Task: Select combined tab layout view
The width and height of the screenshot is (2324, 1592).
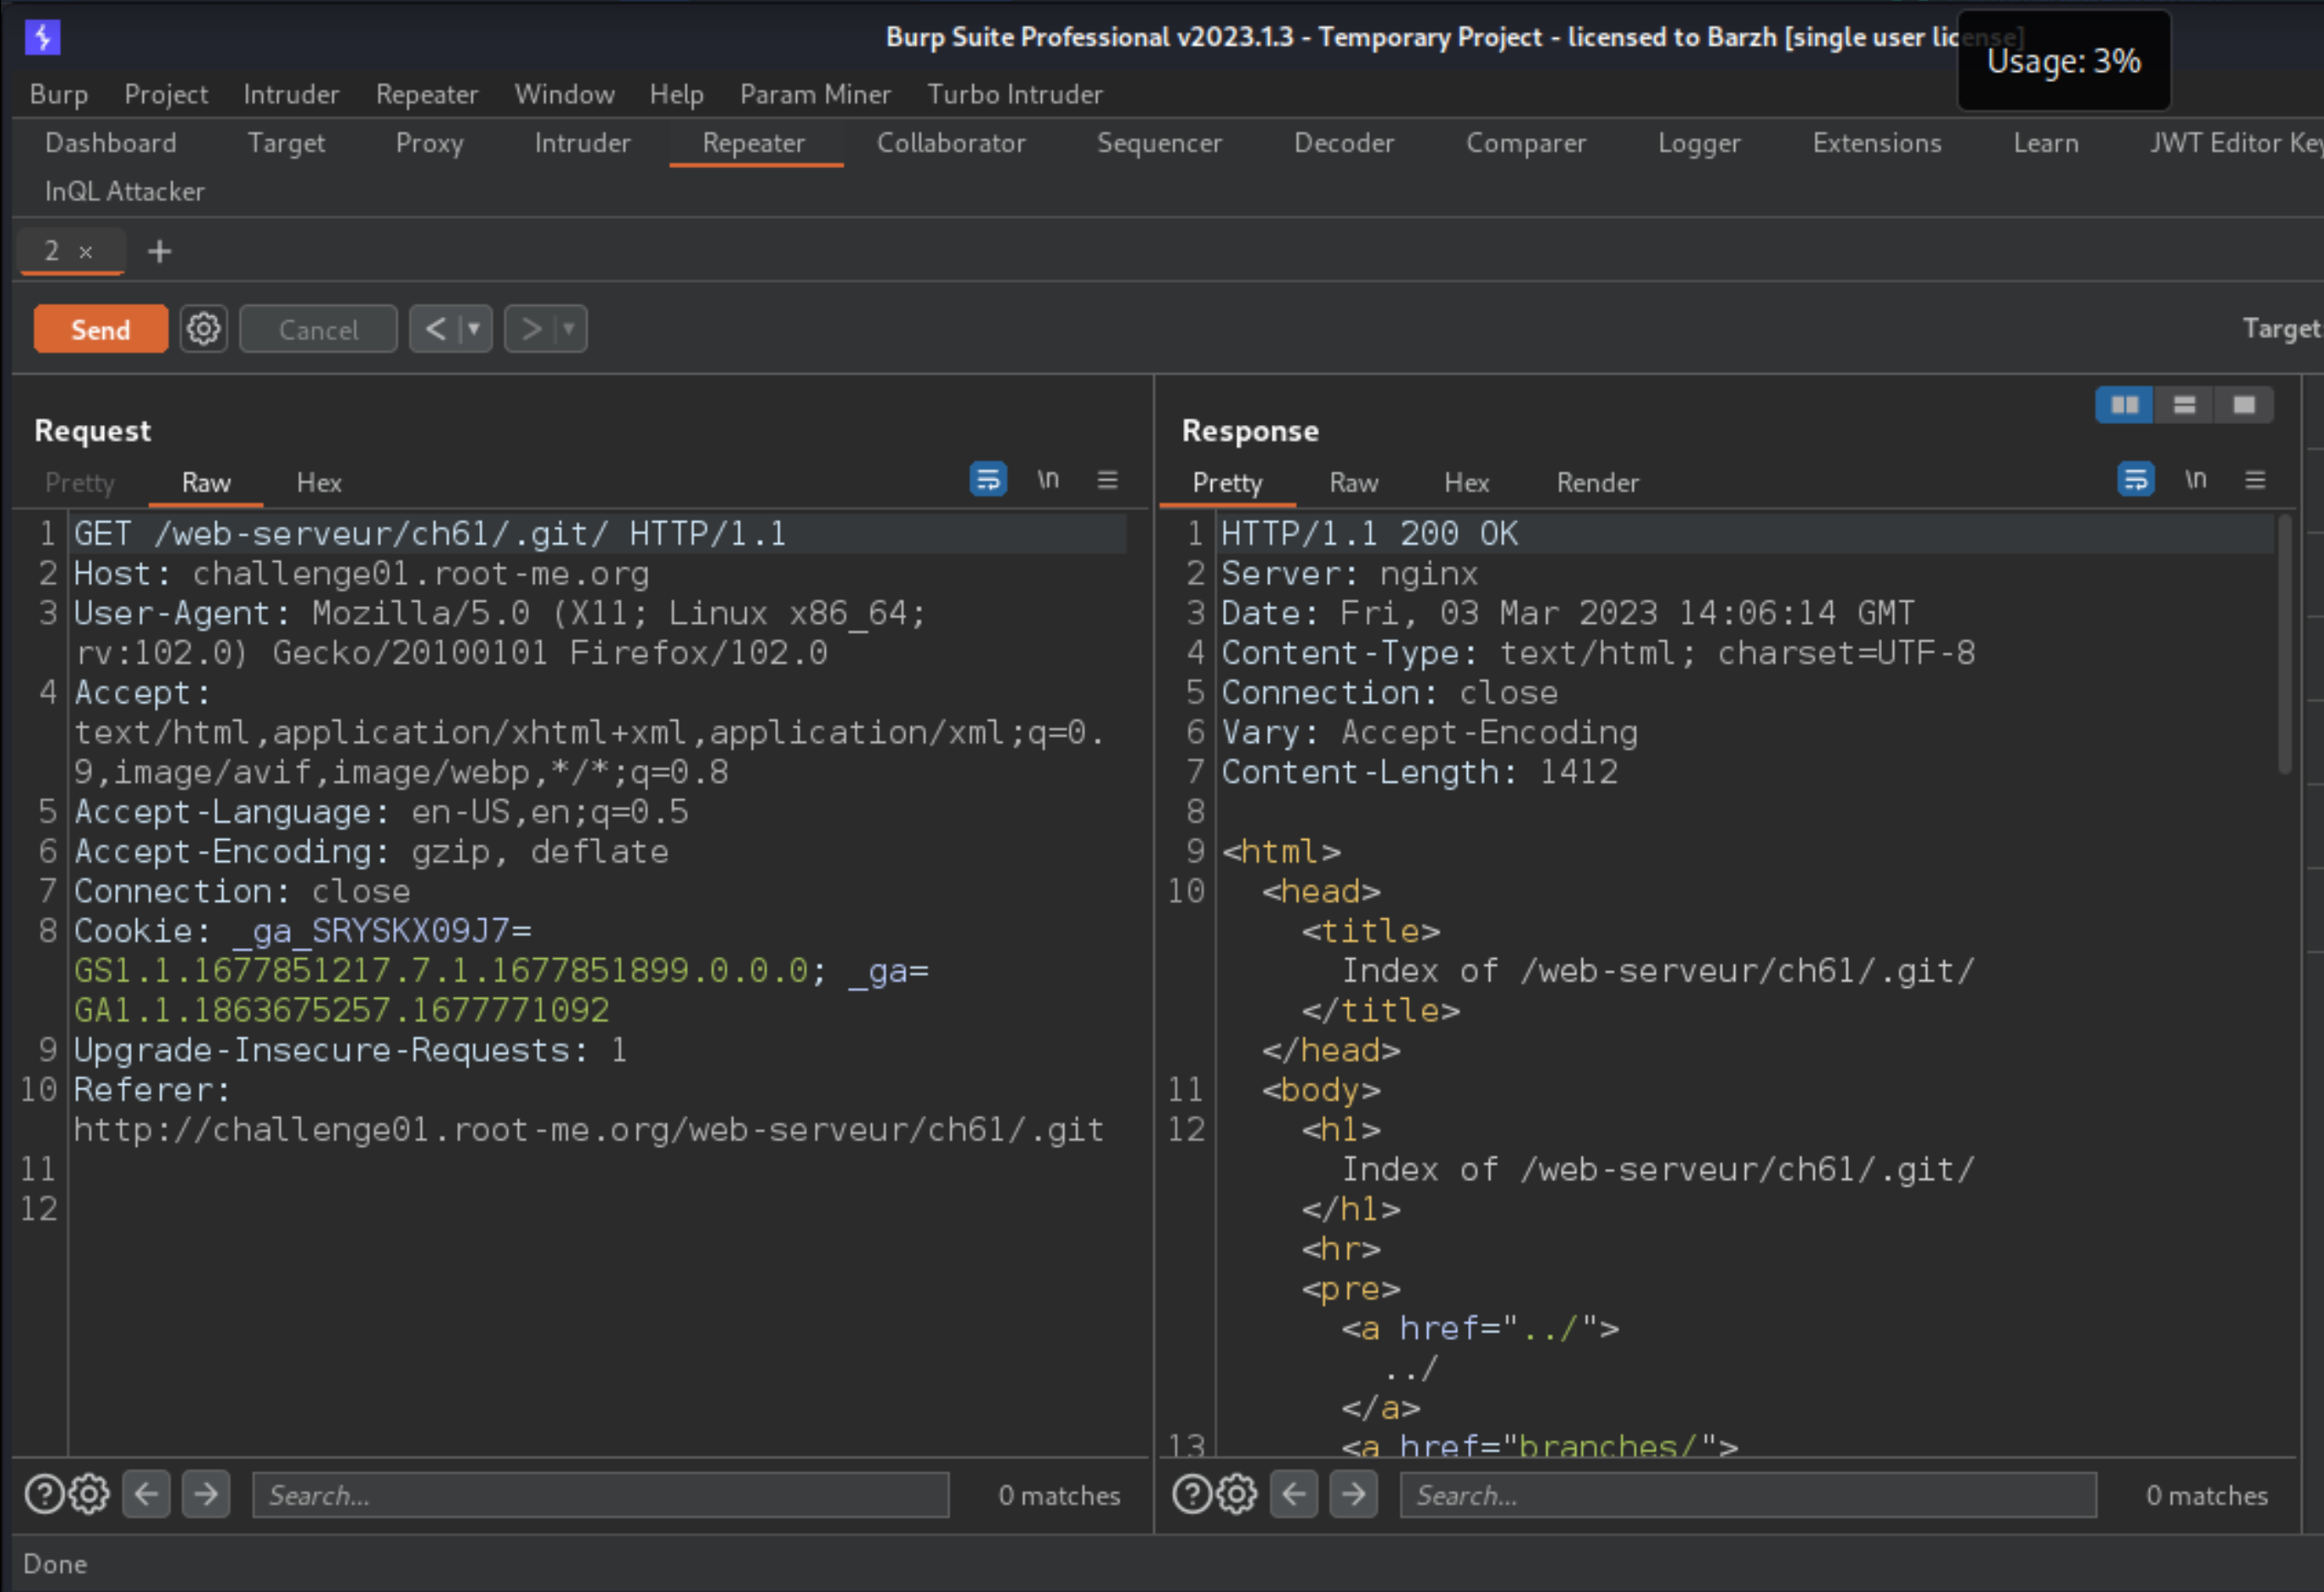Action: 2244,405
